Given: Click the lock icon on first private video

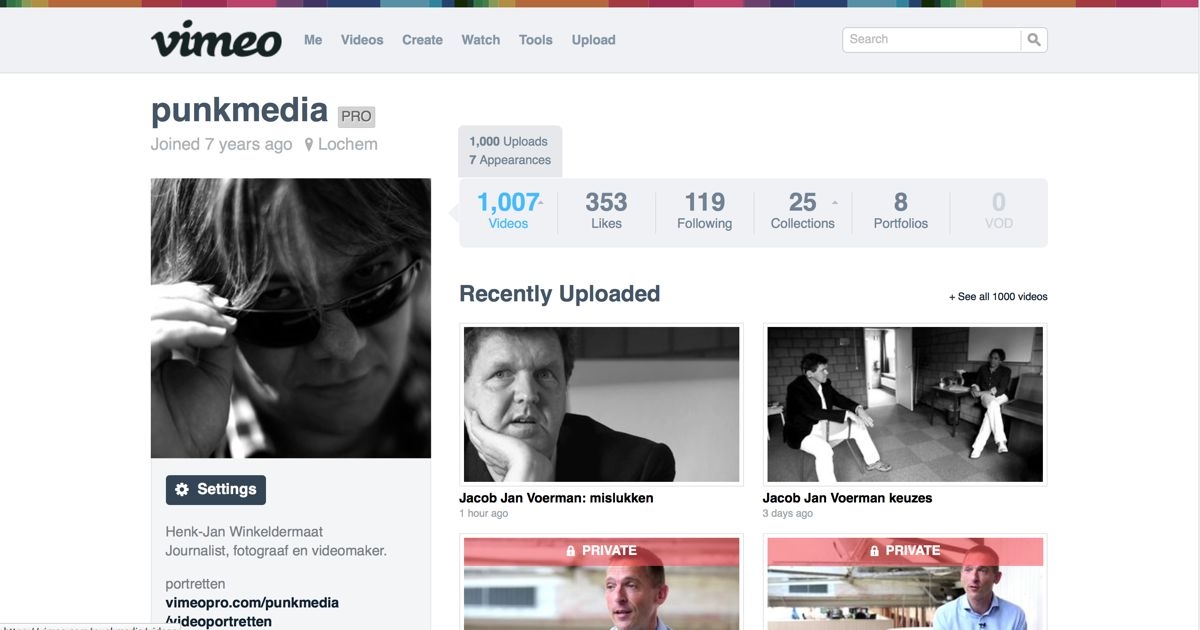Looking at the screenshot, I should click(x=571, y=551).
